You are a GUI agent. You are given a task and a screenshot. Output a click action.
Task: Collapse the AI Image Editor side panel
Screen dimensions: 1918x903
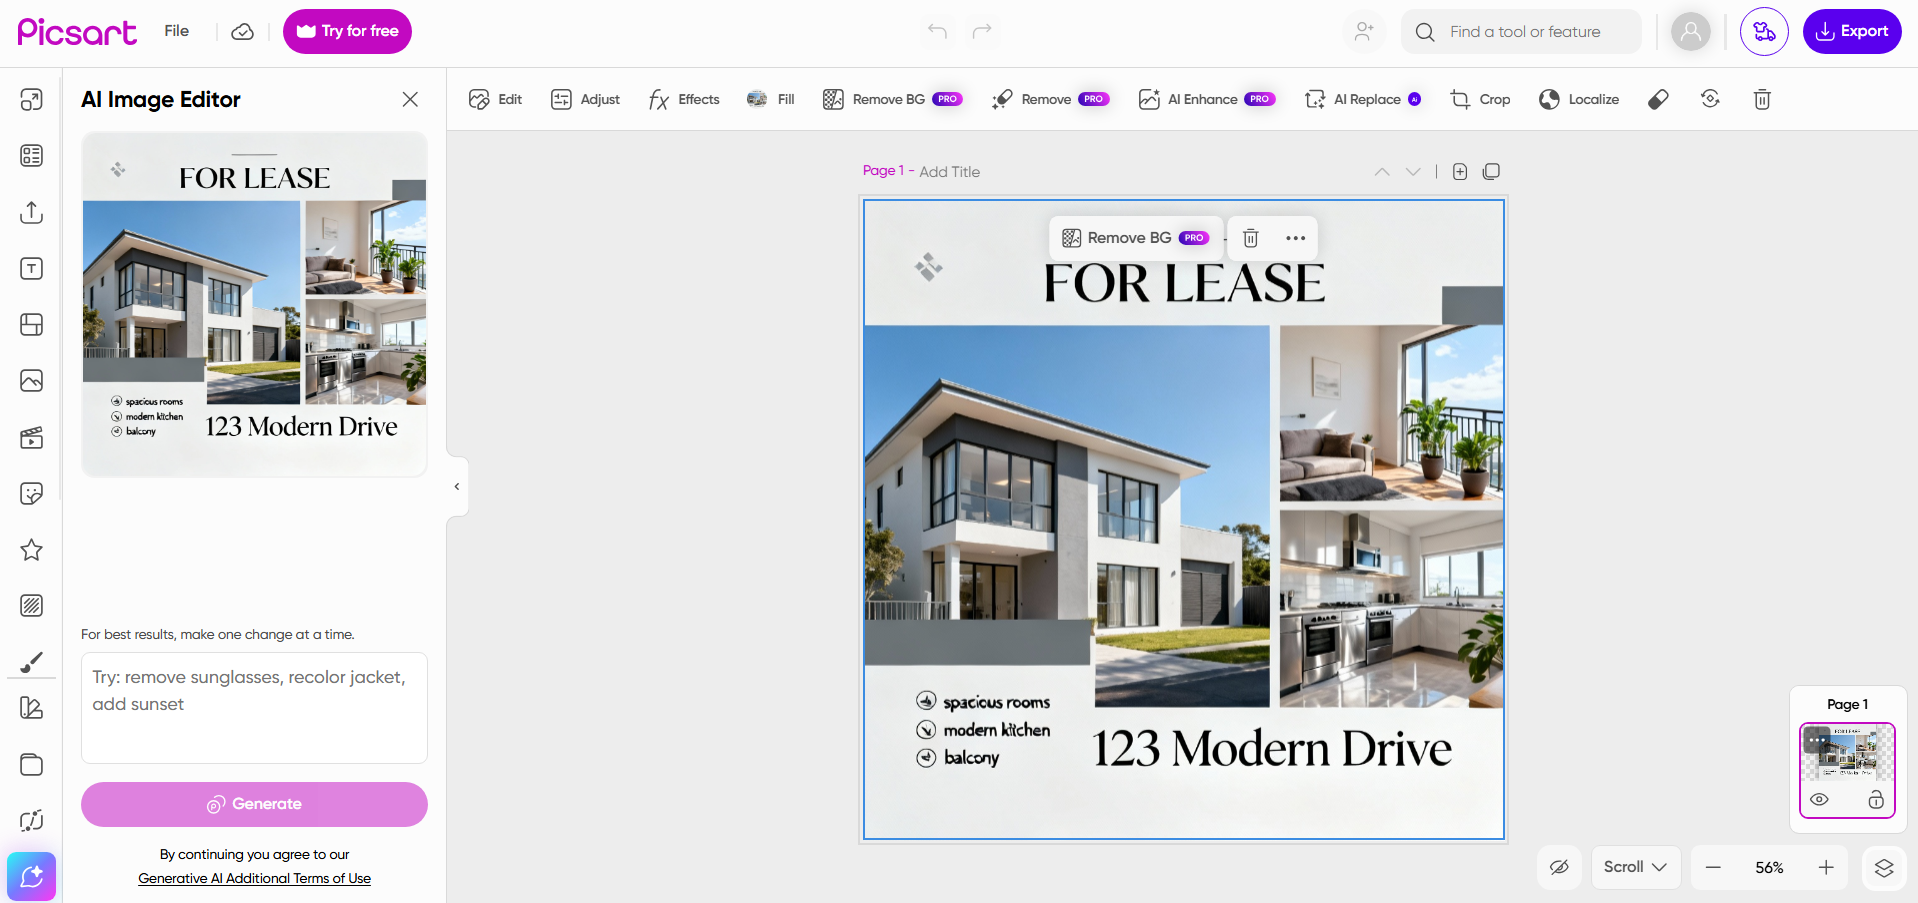[457, 487]
